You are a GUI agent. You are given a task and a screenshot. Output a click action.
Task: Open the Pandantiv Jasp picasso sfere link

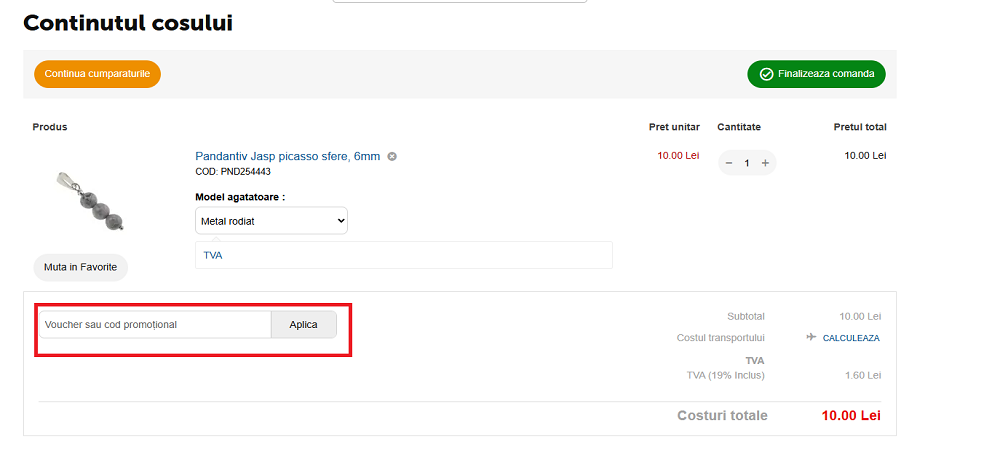pyautogui.click(x=287, y=156)
